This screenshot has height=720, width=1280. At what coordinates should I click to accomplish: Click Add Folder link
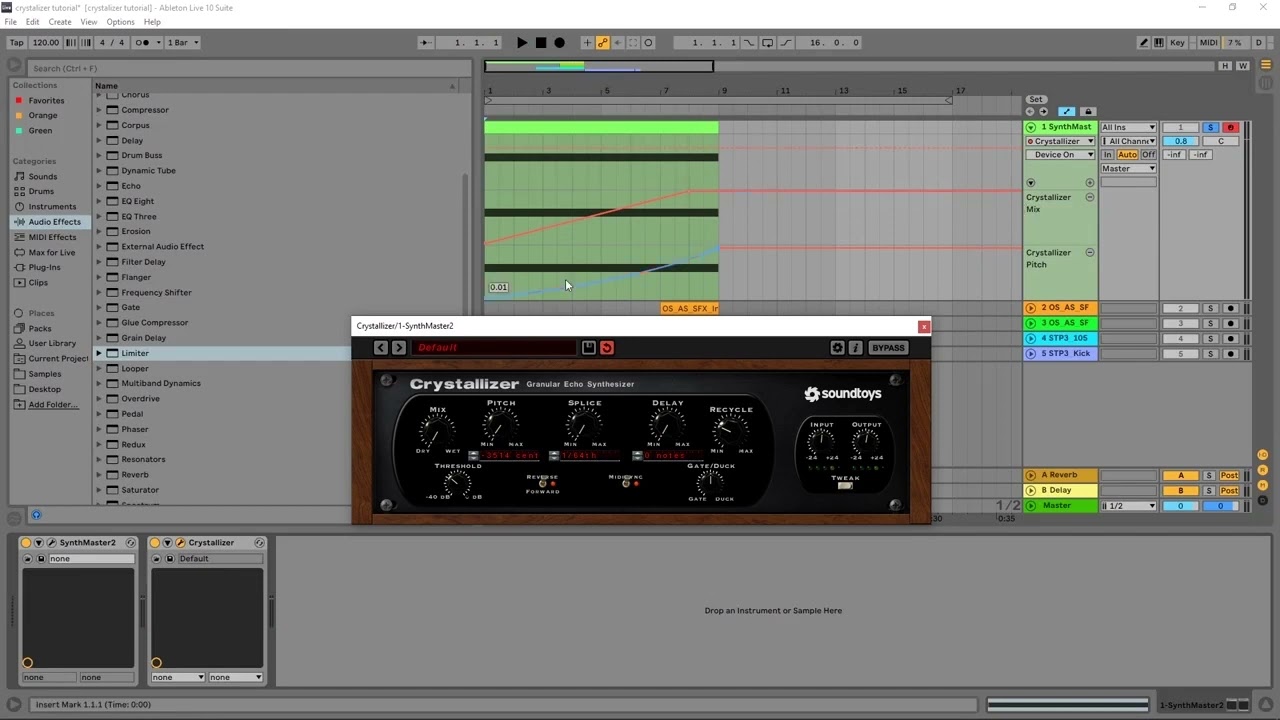coord(53,404)
